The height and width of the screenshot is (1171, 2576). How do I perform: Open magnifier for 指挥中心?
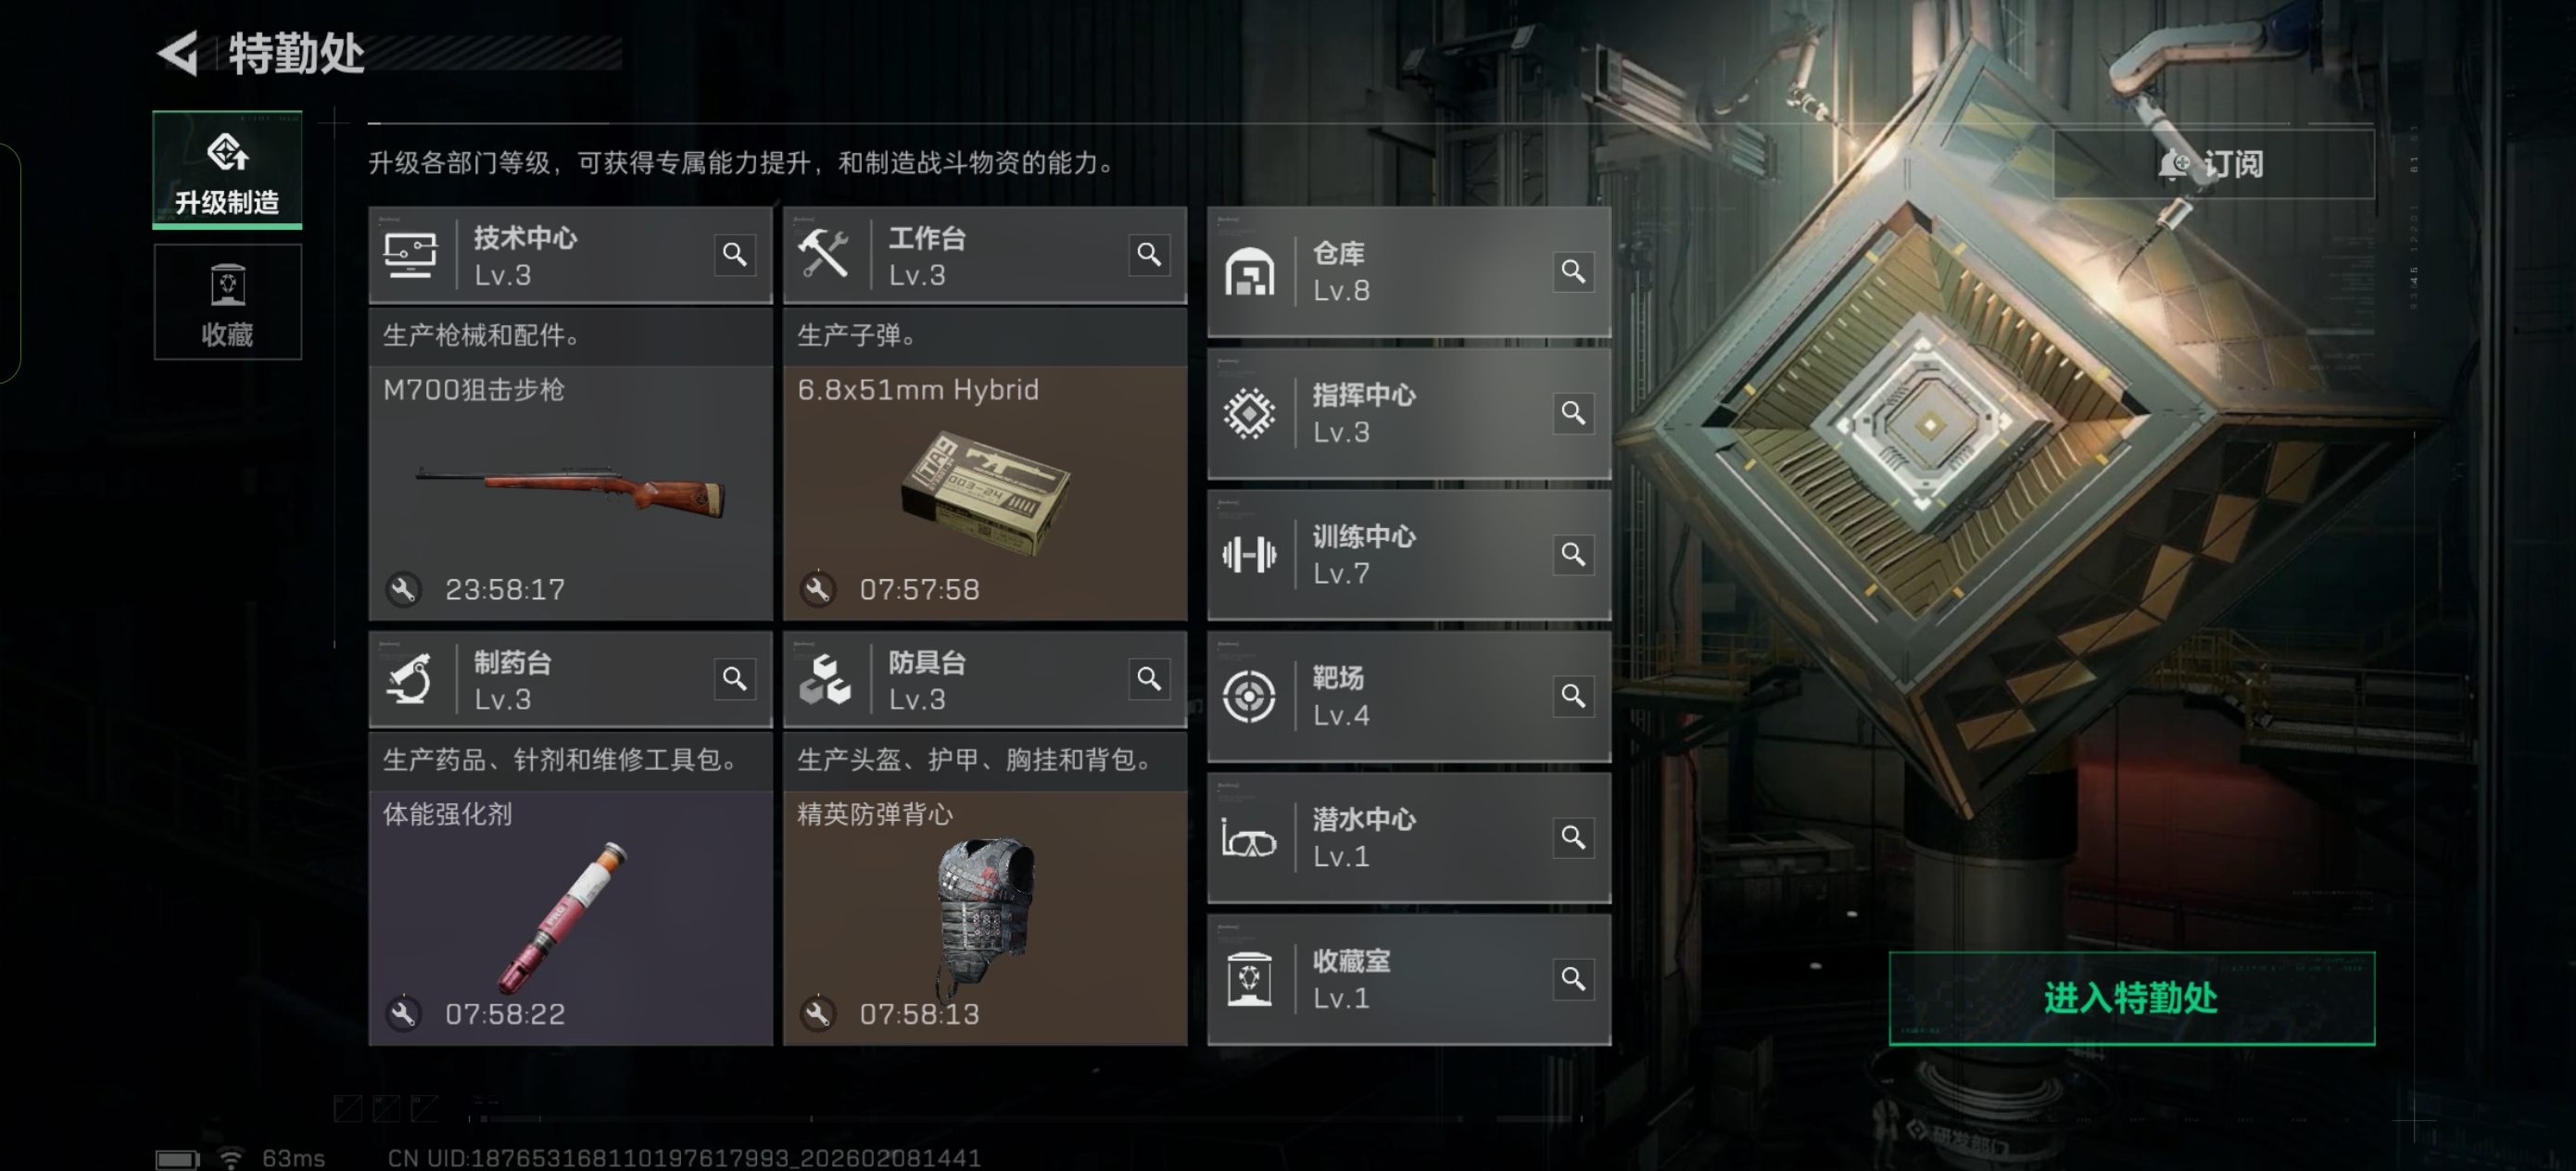pos(1573,413)
